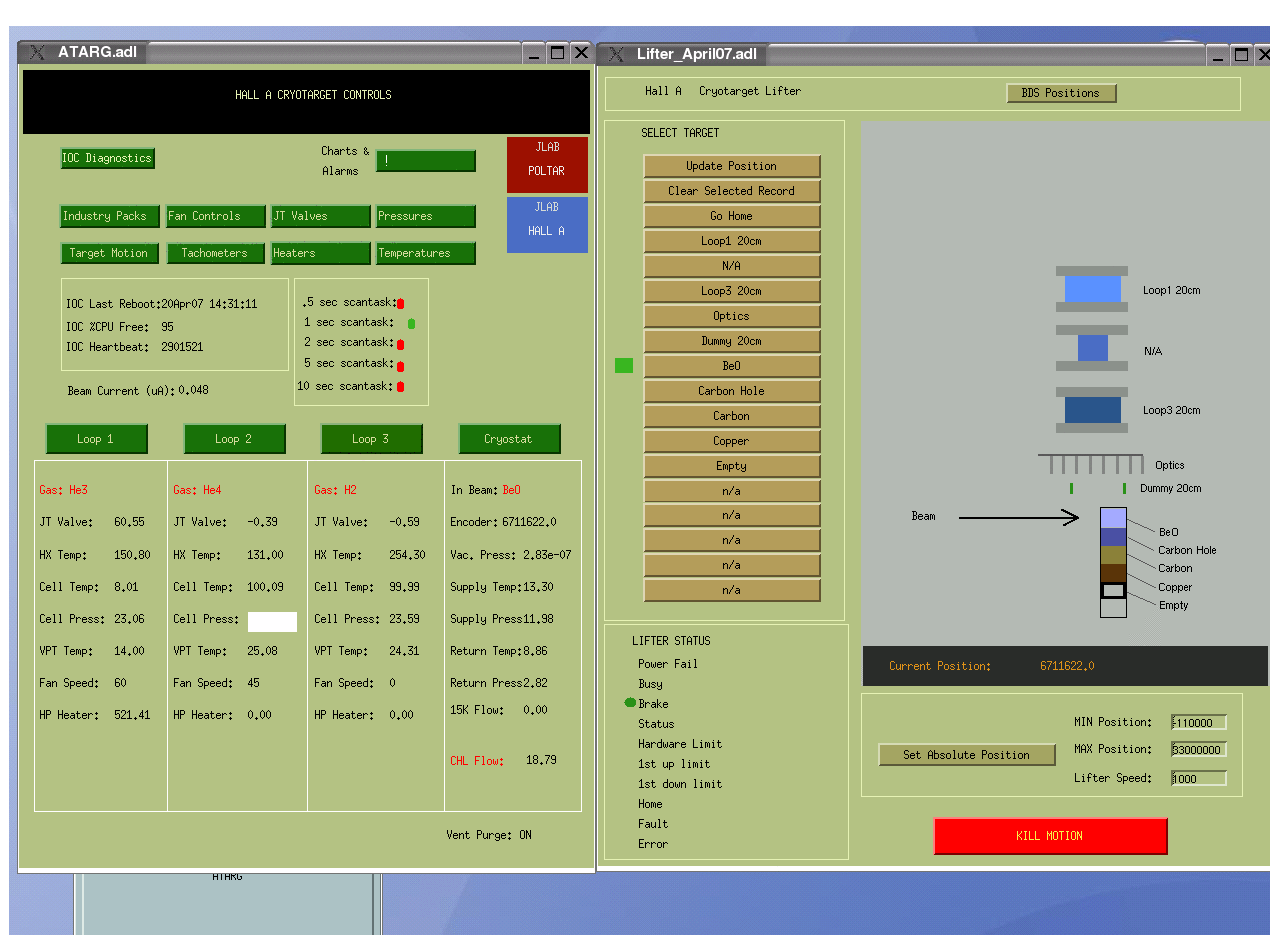Select the Carbon Hole target
This screenshot has width=1270, height=935.
pyautogui.click(x=732, y=391)
